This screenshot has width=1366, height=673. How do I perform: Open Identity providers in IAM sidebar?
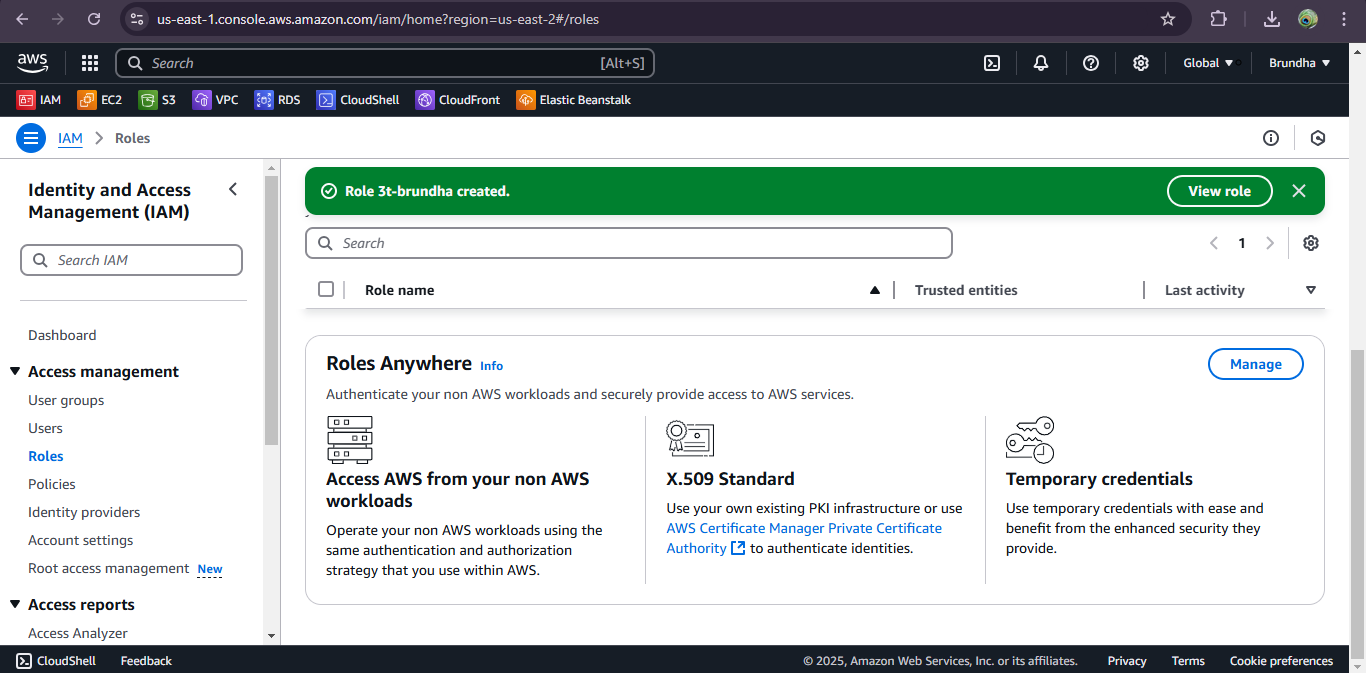coord(84,512)
